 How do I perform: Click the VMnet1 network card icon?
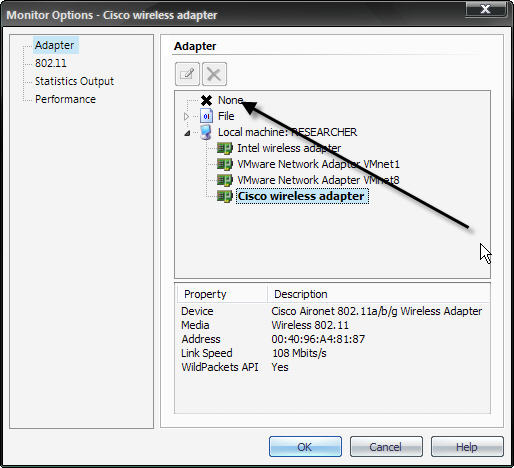[x=225, y=164]
